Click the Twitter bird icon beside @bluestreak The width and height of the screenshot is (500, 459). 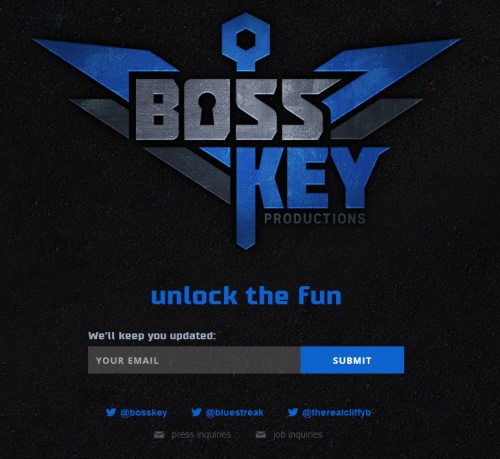tap(196, 412)
